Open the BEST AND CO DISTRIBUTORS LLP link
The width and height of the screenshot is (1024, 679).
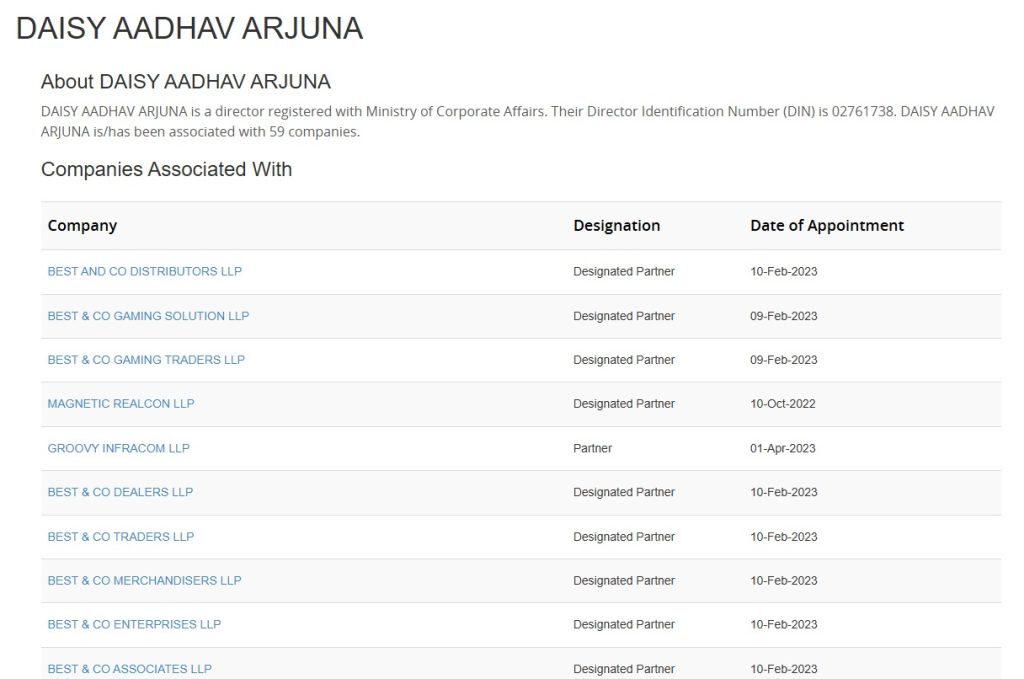coord(144,271)
